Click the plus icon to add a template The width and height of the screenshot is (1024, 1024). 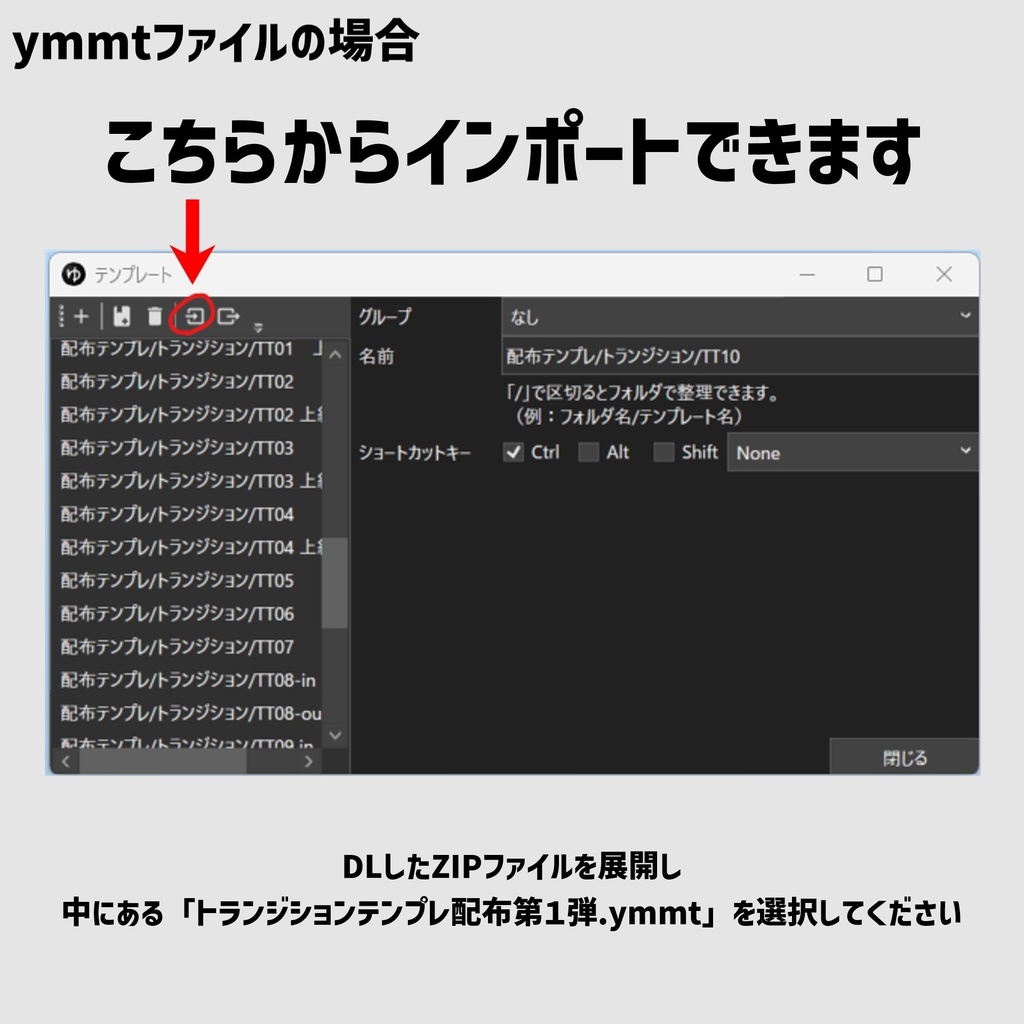[82, 316]
